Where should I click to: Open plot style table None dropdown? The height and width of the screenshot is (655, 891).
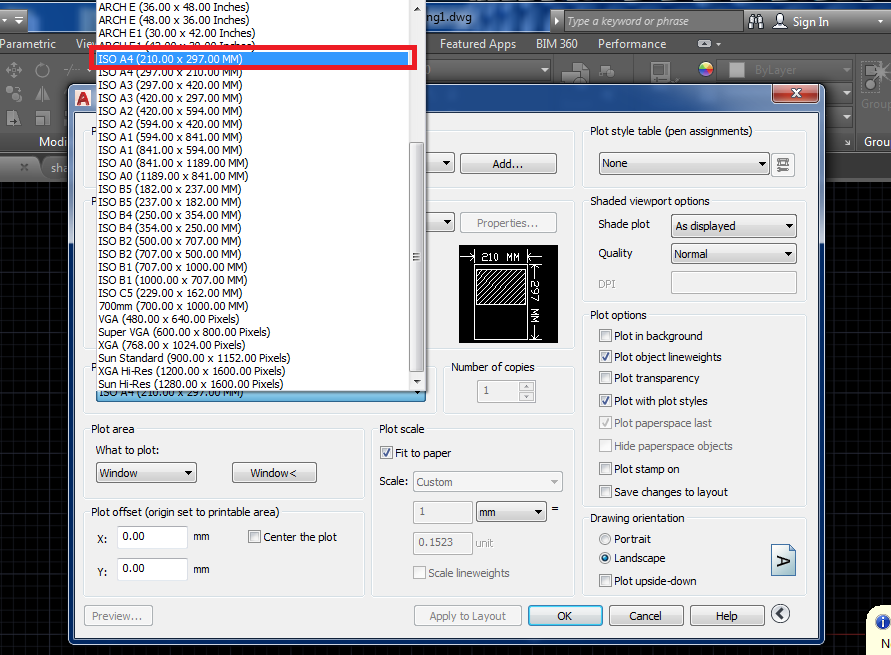click(684, 164)
